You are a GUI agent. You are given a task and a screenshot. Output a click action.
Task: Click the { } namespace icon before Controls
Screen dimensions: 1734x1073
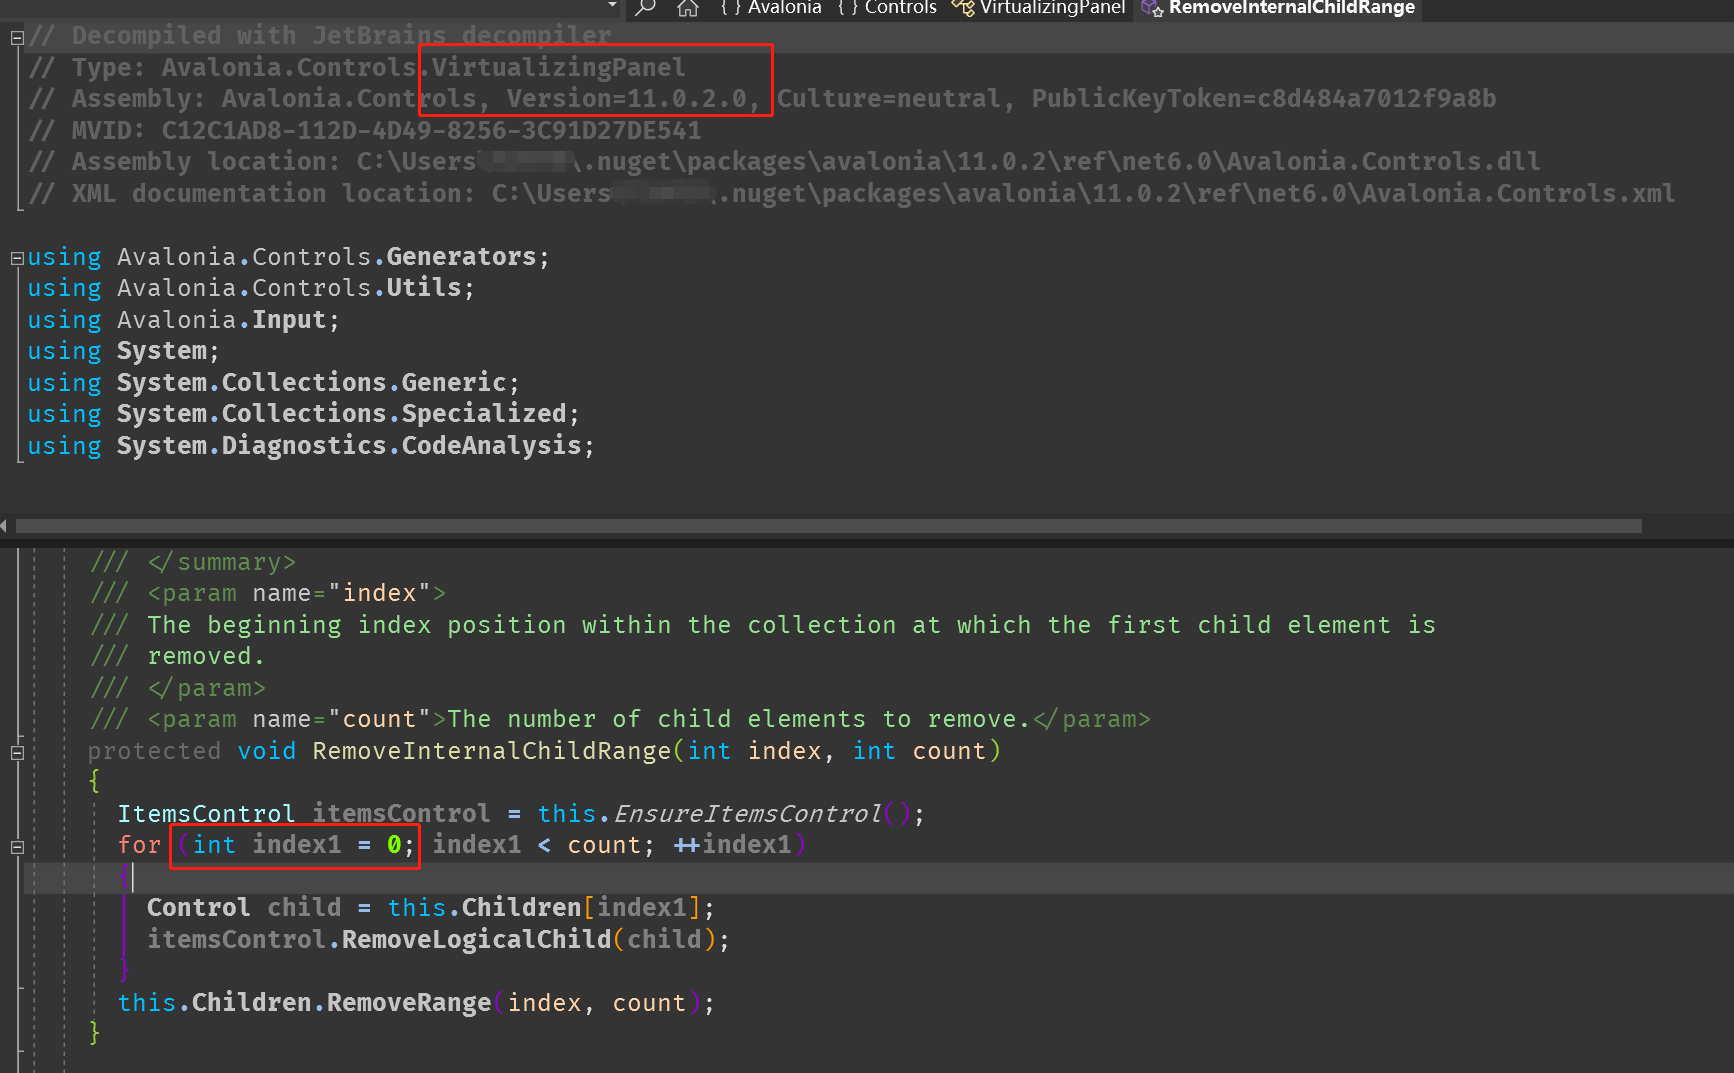849,8
